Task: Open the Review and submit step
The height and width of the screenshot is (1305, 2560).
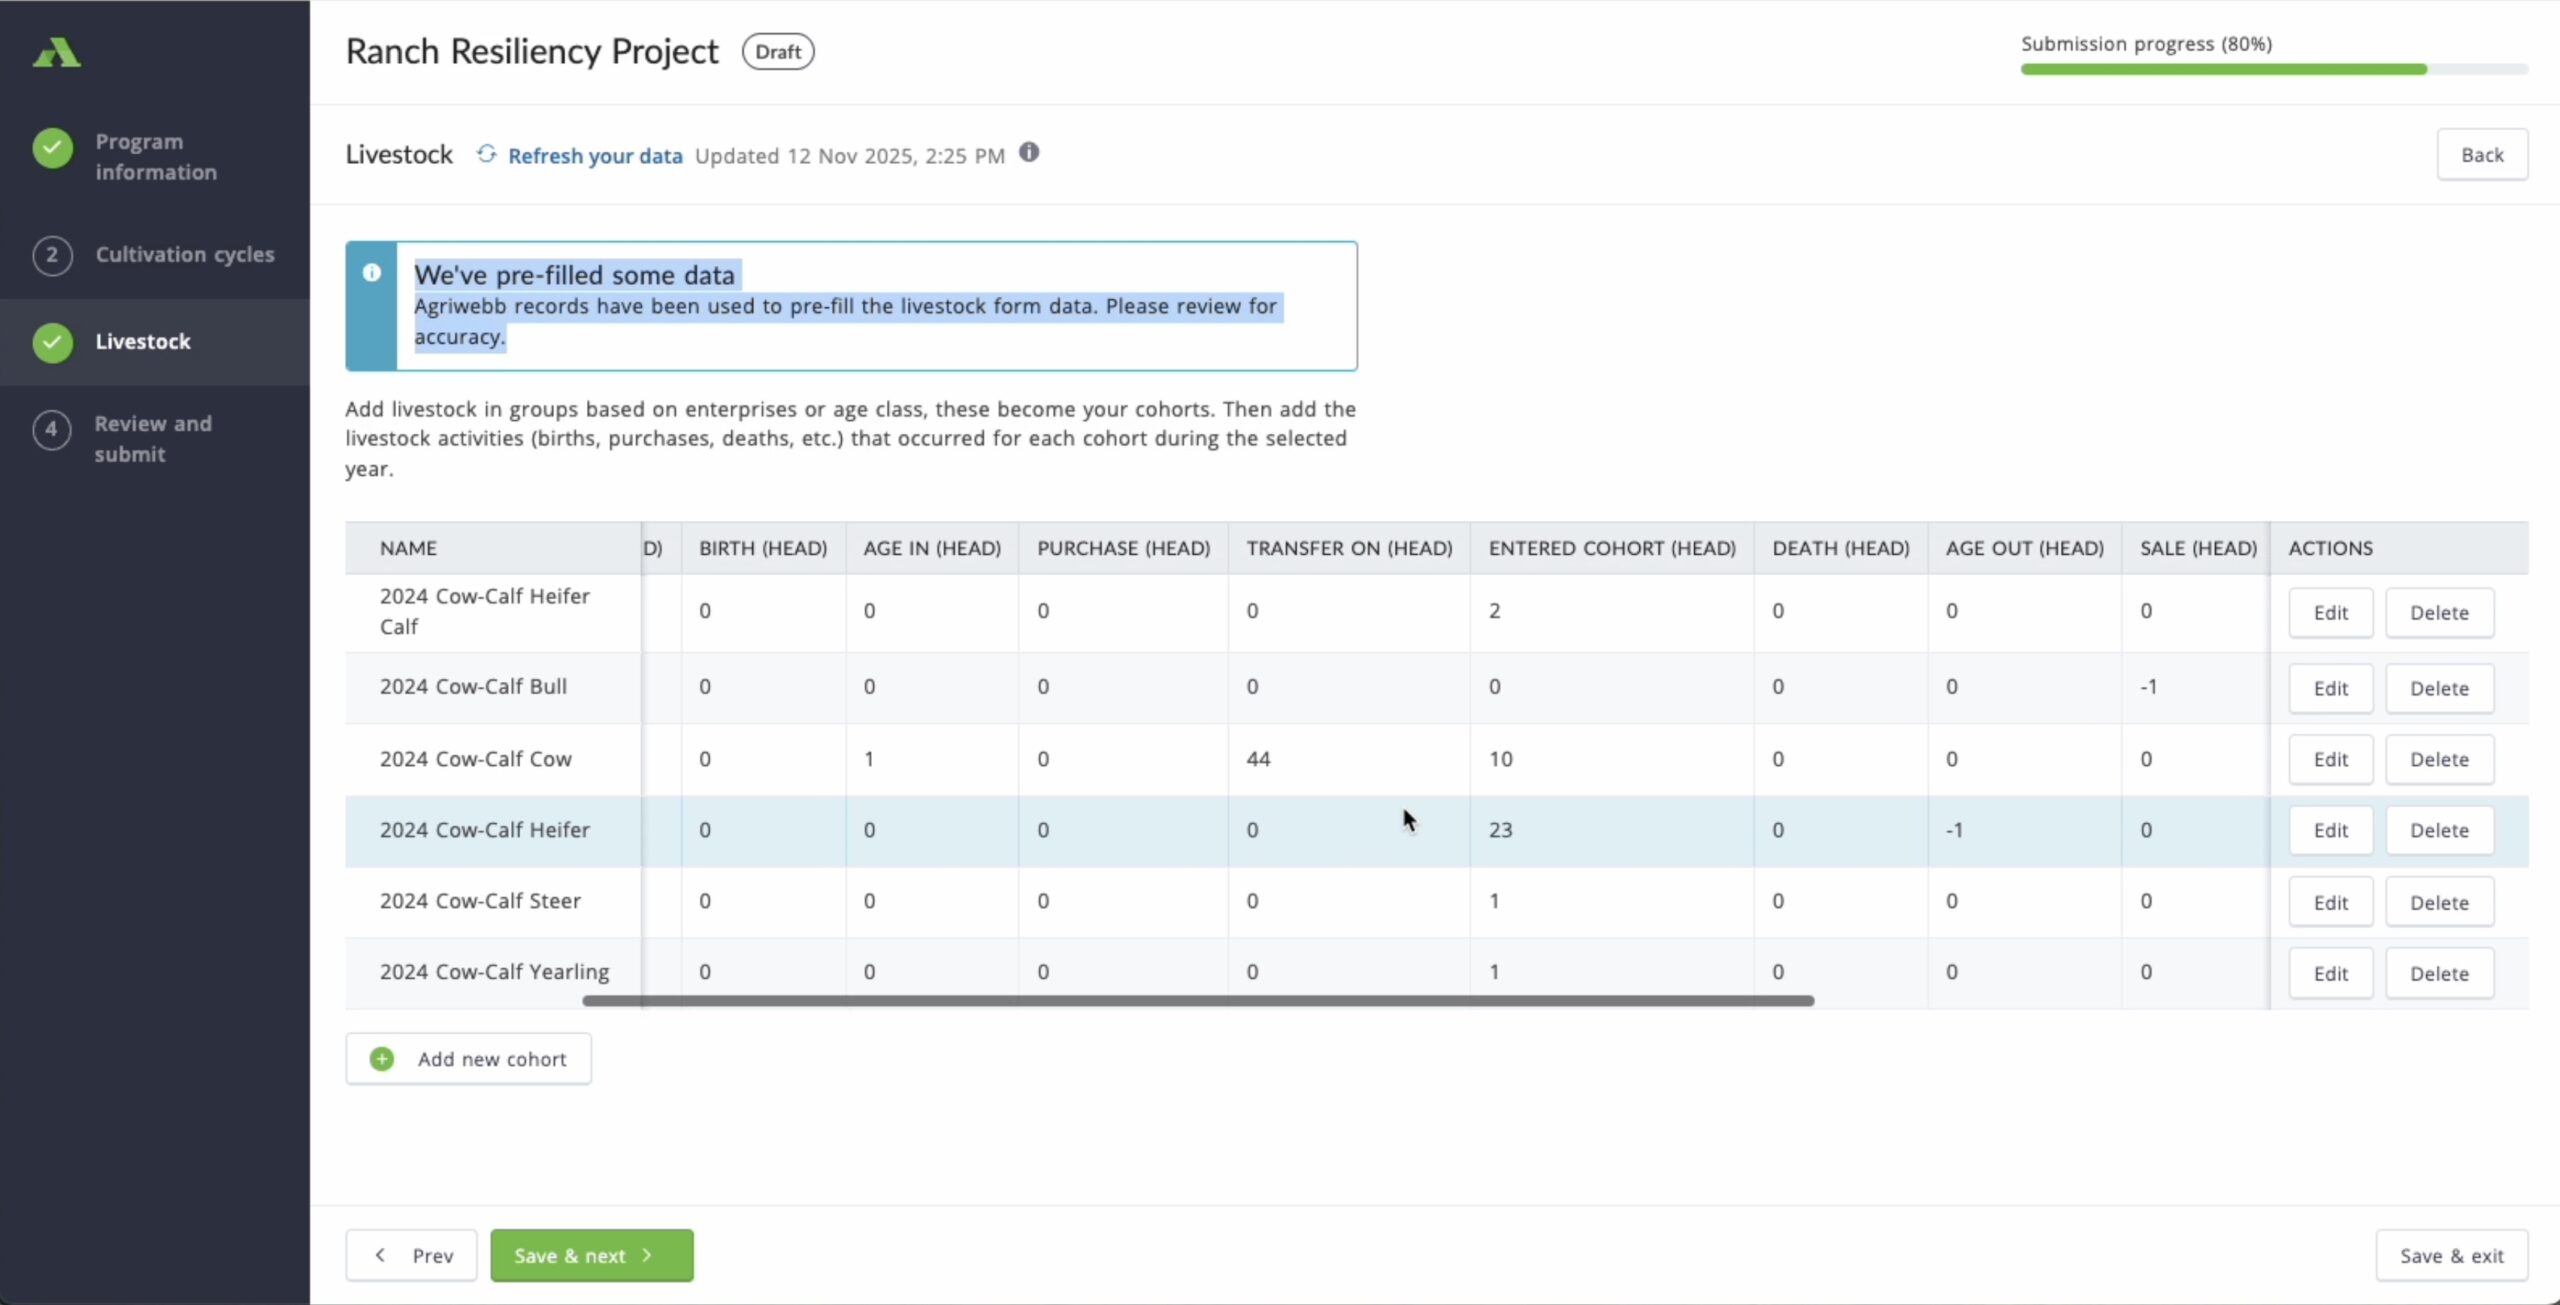Action: coord(152,438)
